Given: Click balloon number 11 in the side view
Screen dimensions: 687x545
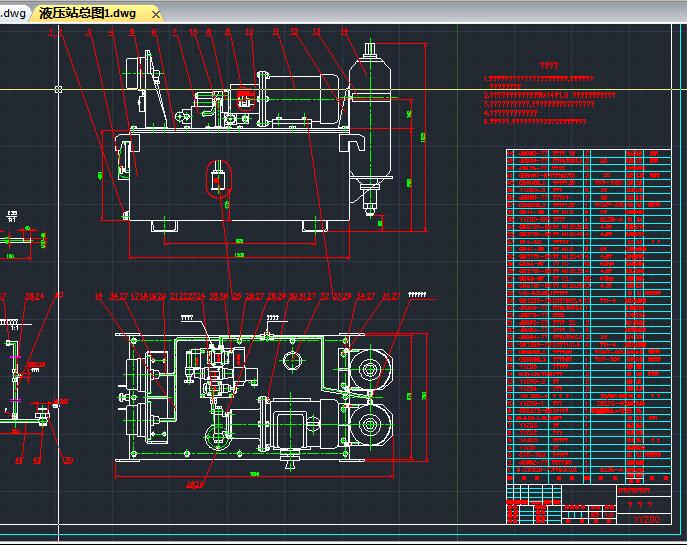Looking at the screenshot, I should pos(276,32).
